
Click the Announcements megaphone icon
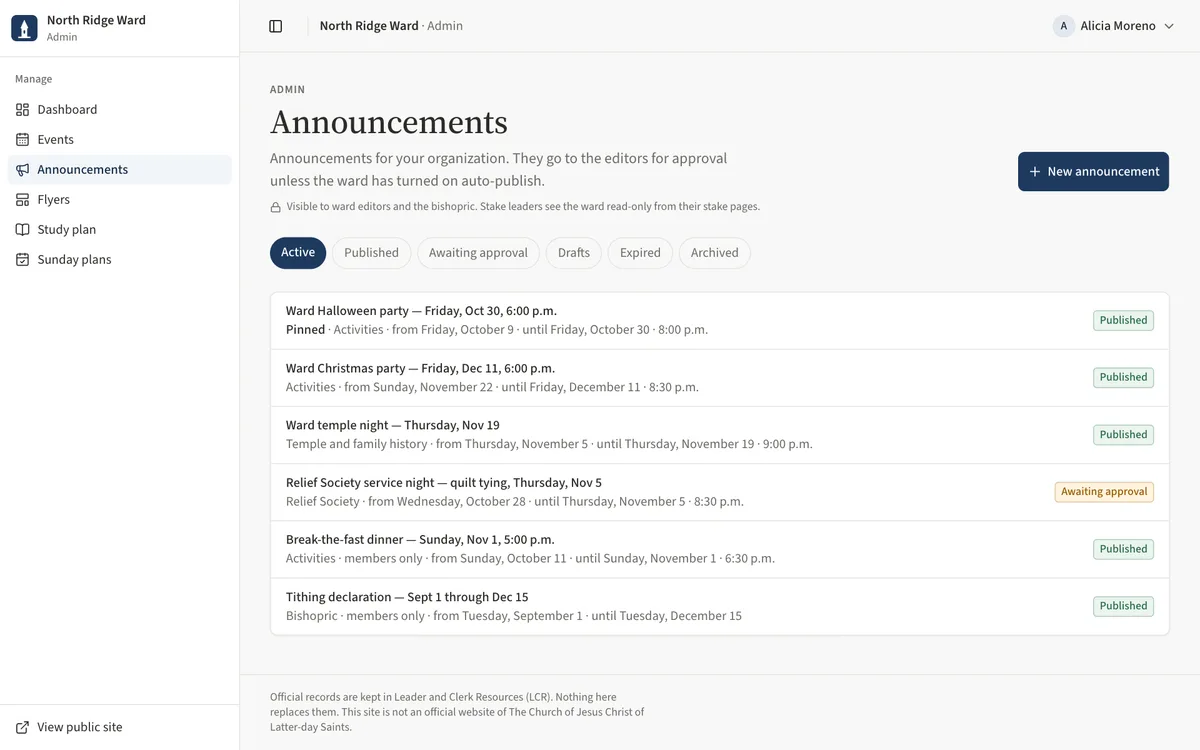click(23, 170)
